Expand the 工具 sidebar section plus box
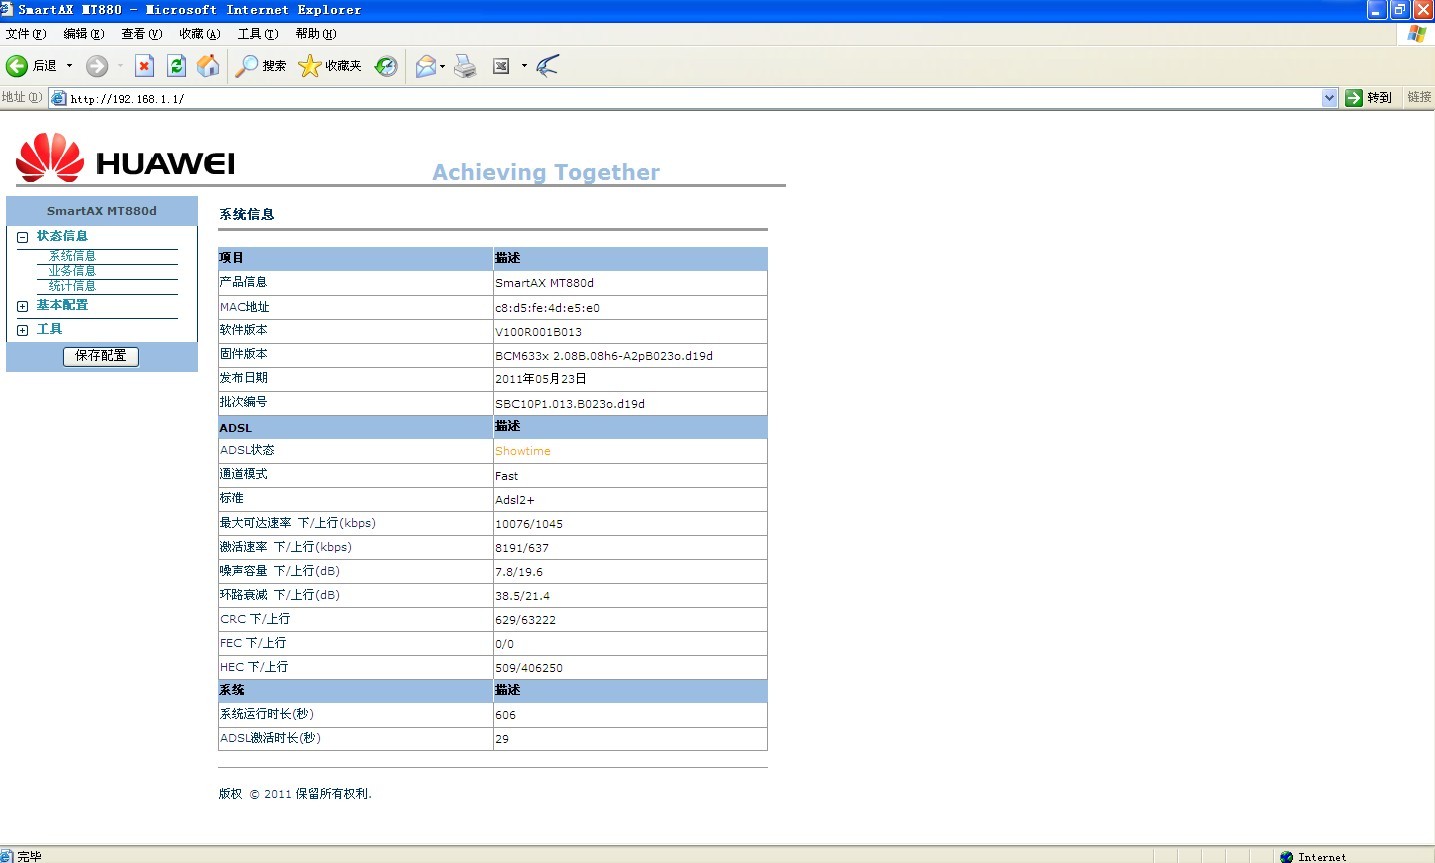 [22, 330]
